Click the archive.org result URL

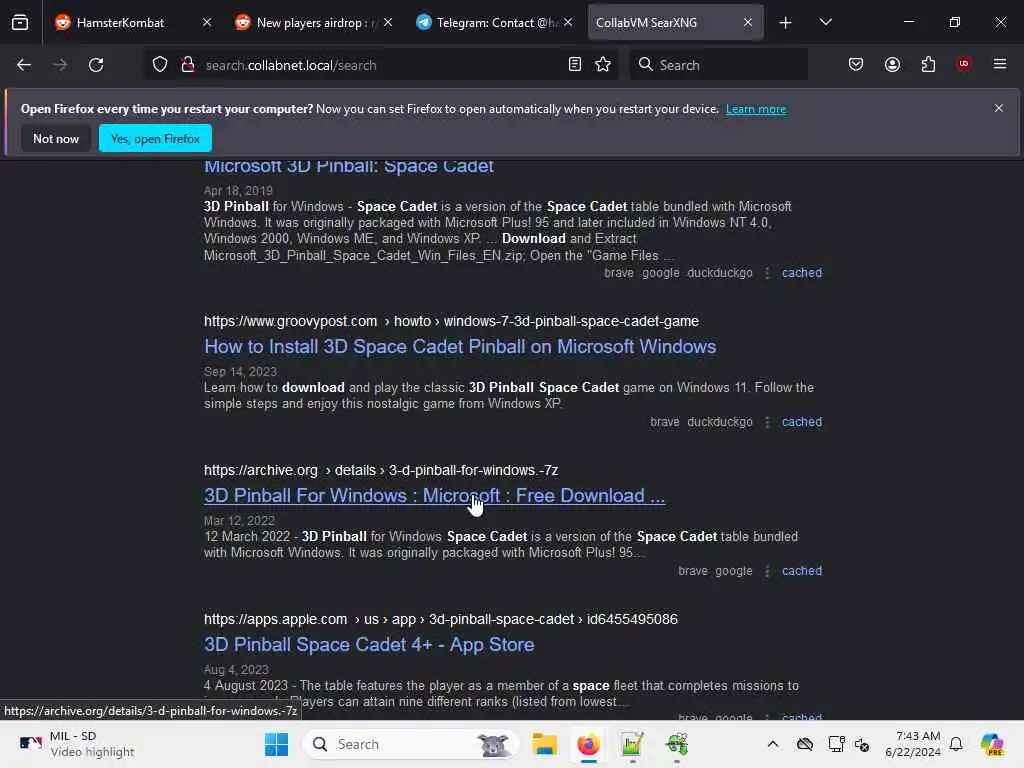click(381, 470)
